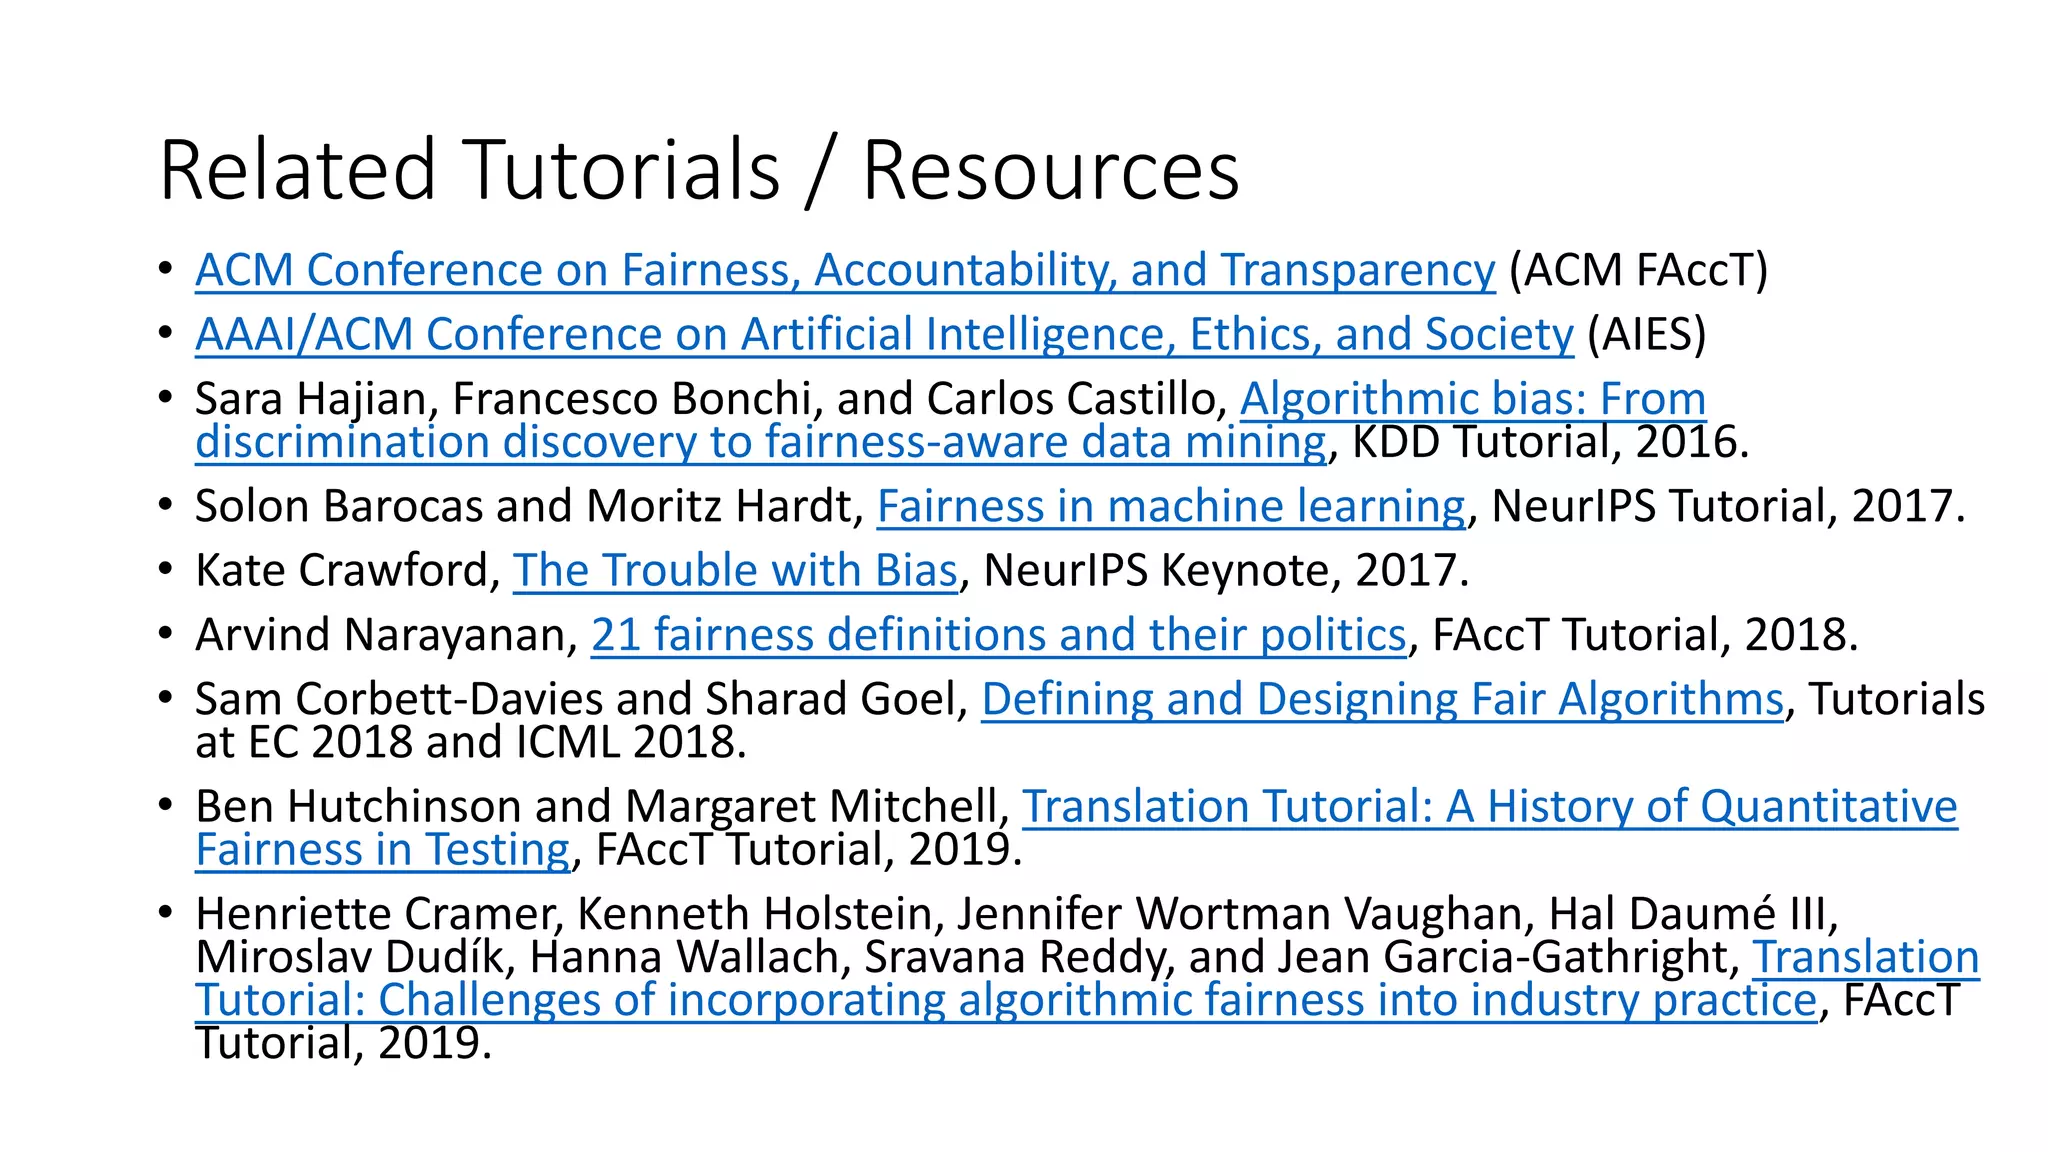Click The Trouble with Bias link
Screen dimensions: 2048x1152
(x=735, y=571)
